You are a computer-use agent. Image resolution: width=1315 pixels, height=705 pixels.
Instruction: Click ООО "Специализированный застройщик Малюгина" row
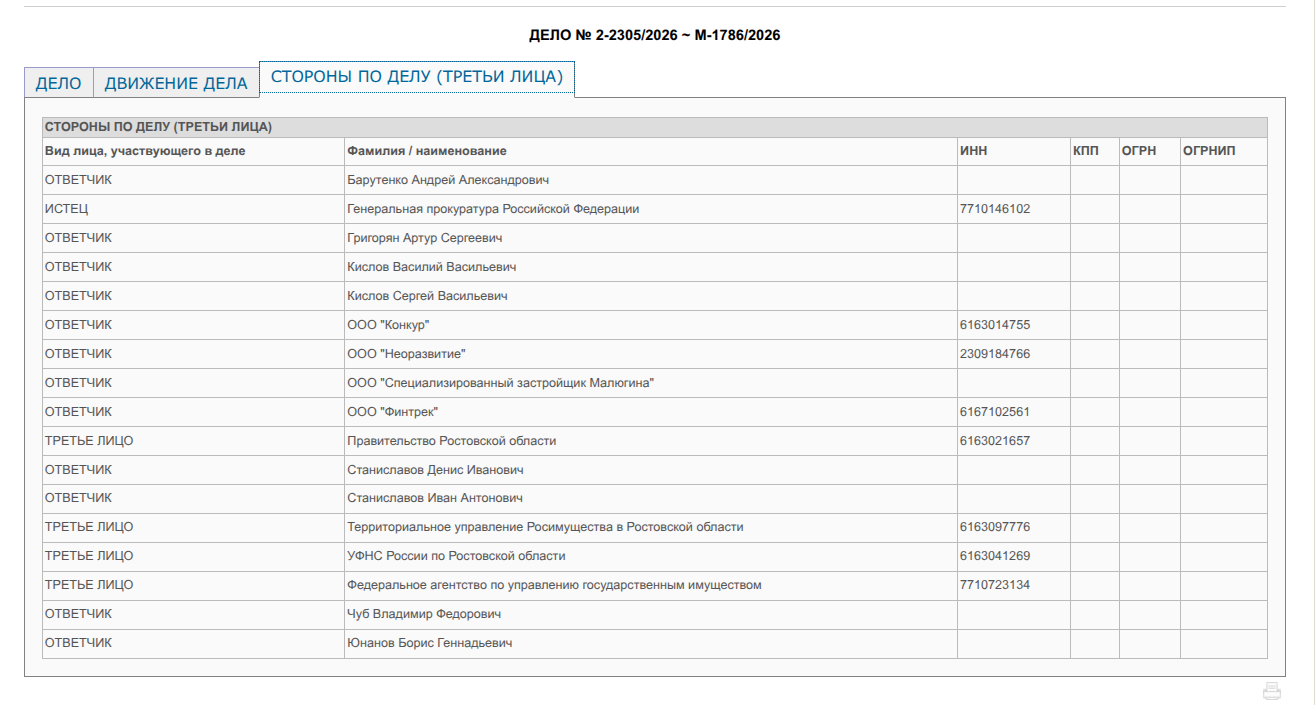[x=500, y=383]
